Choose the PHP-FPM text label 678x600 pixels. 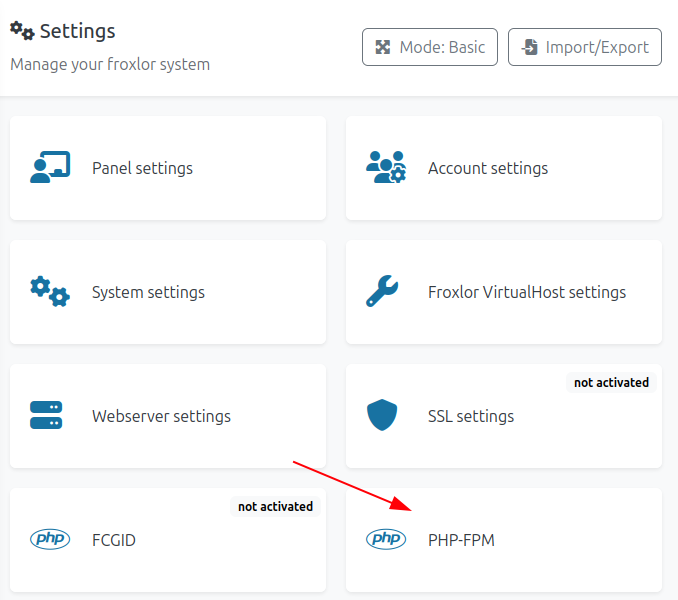(461, 540)
